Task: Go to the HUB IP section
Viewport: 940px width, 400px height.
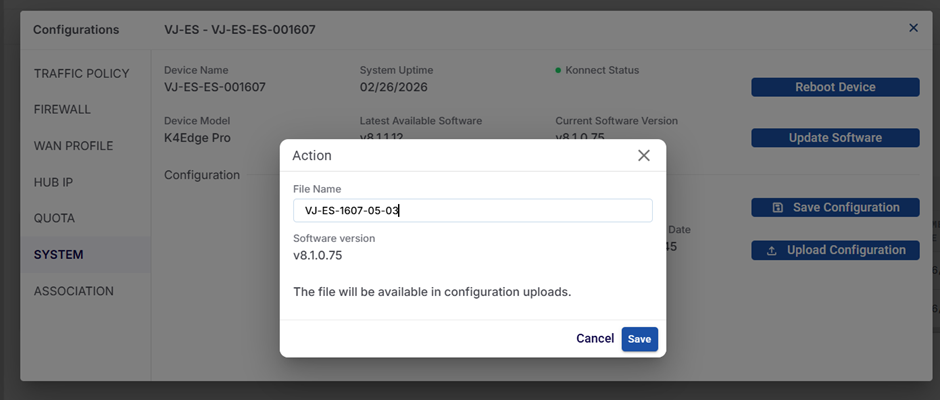Action: click(54, 182)
